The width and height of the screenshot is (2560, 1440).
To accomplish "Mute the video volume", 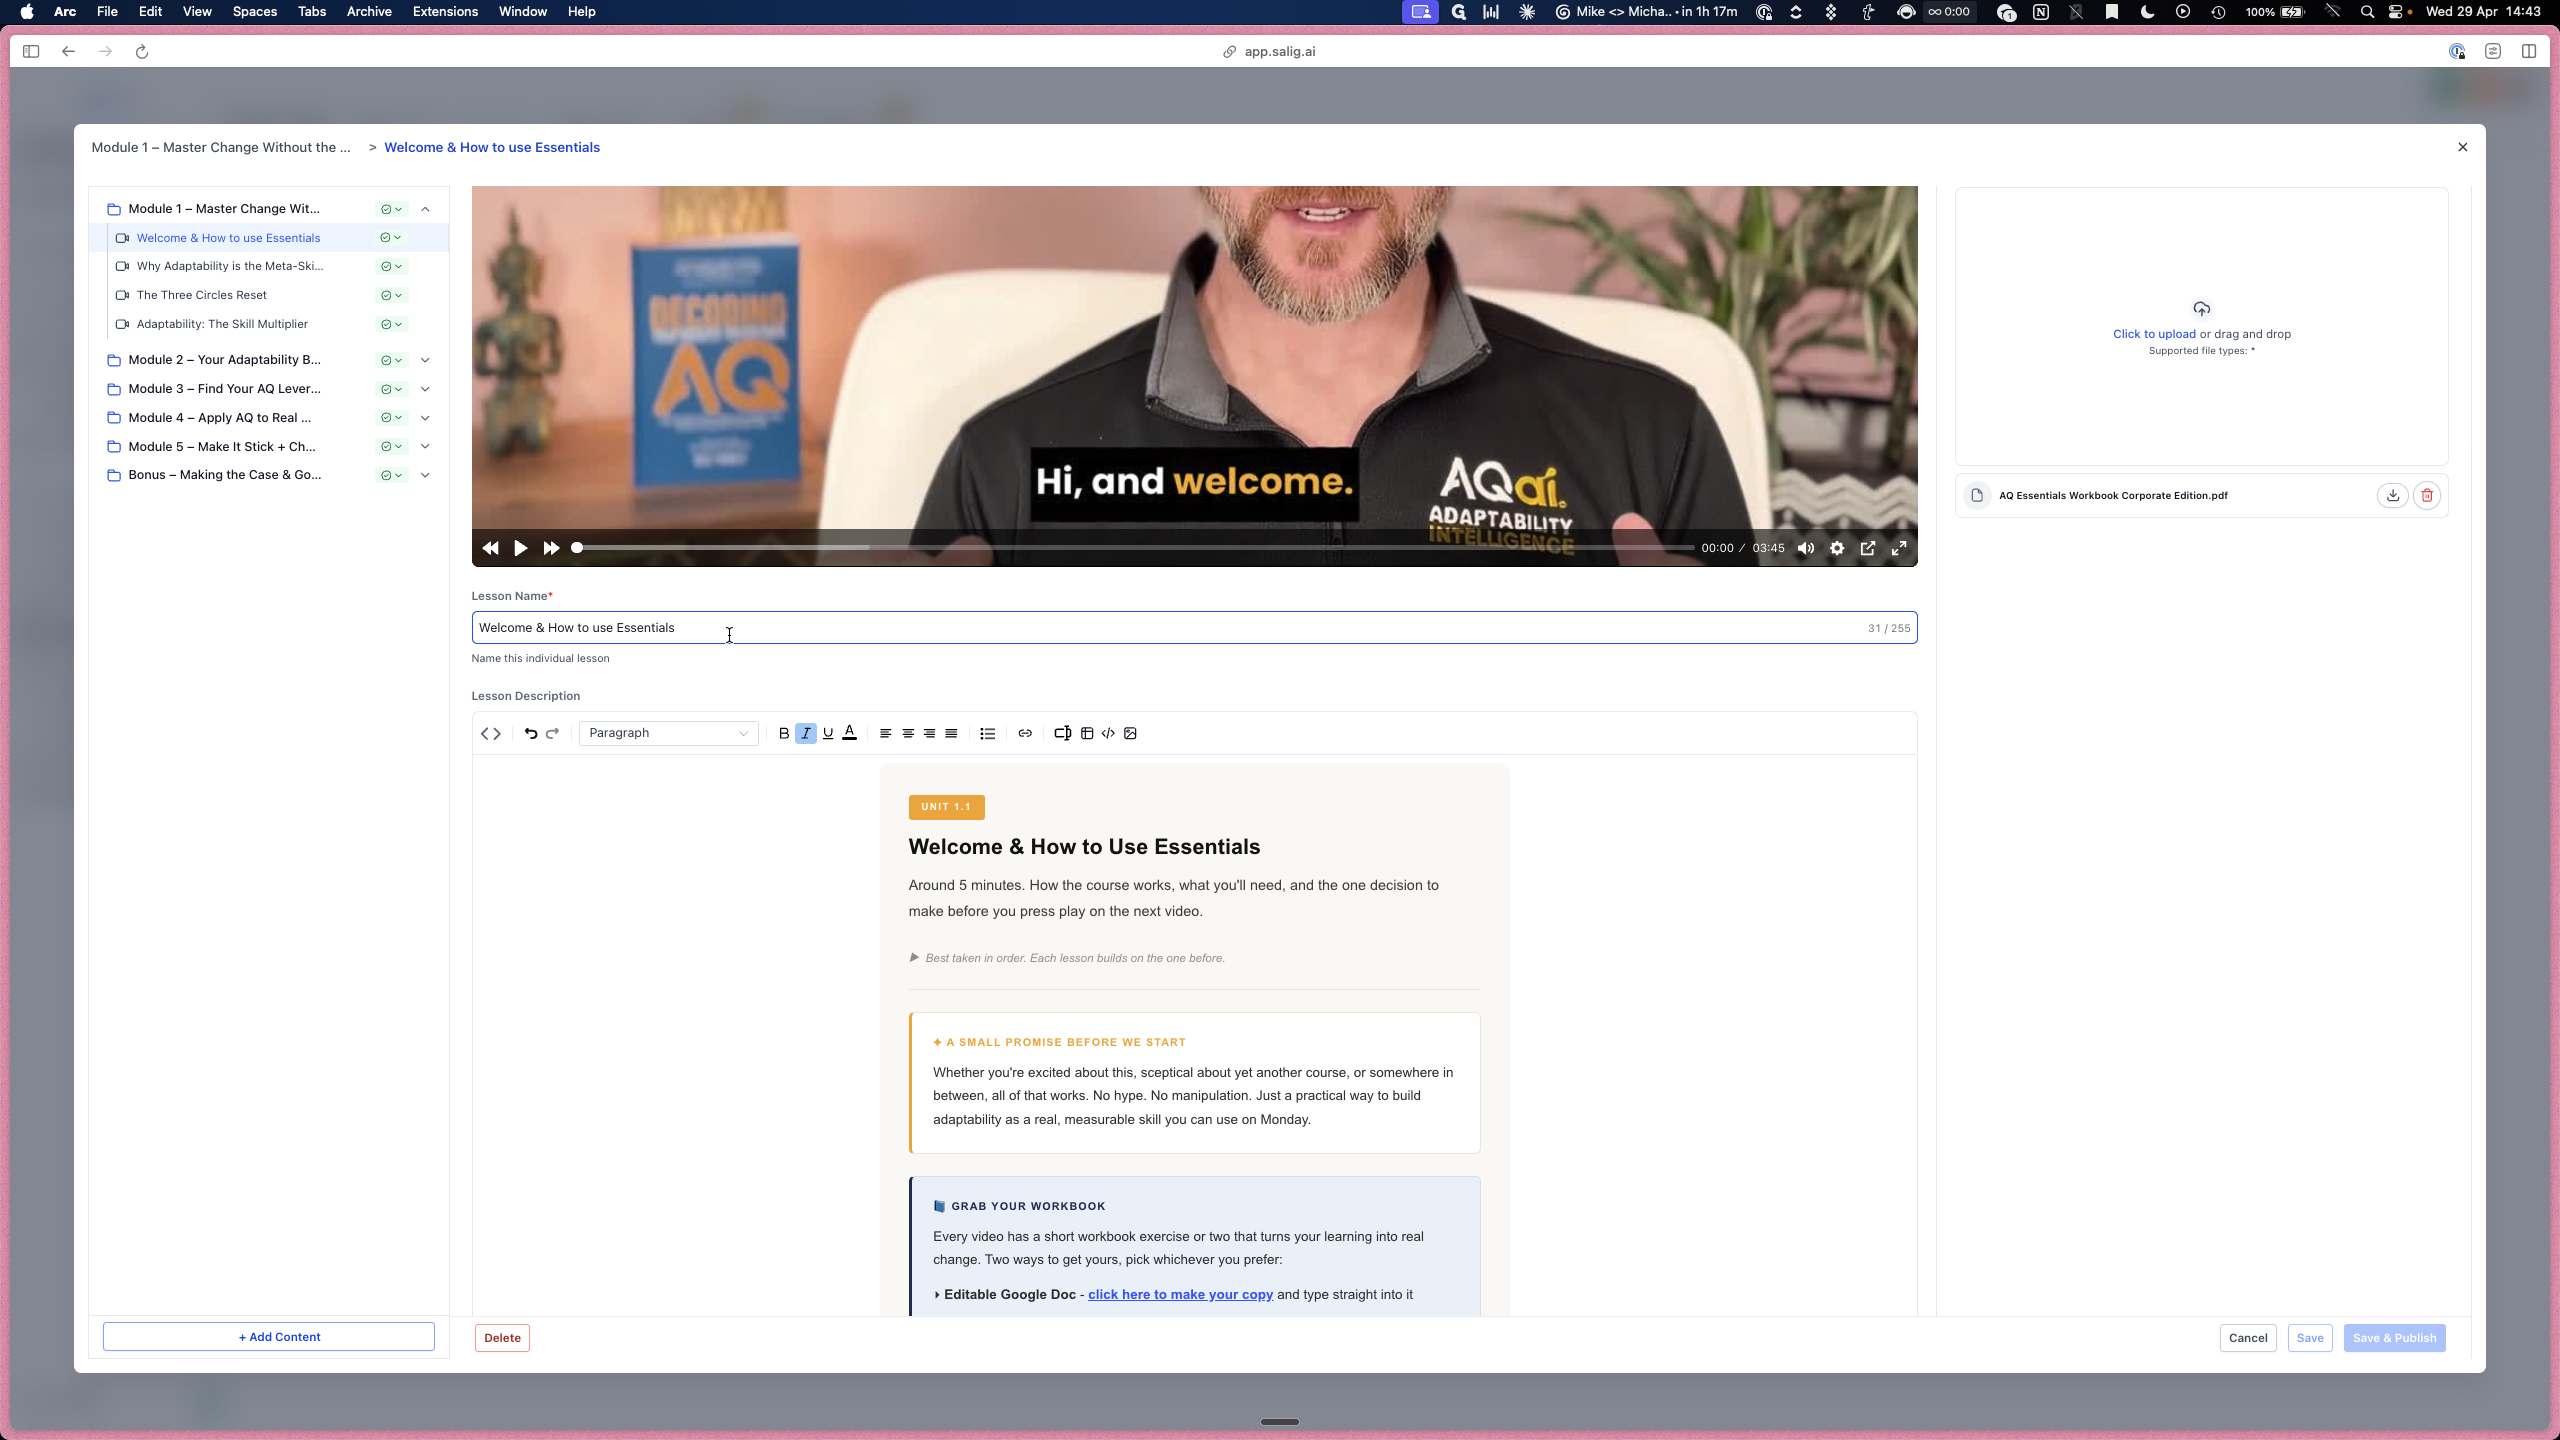I will tap(1806, 548).
